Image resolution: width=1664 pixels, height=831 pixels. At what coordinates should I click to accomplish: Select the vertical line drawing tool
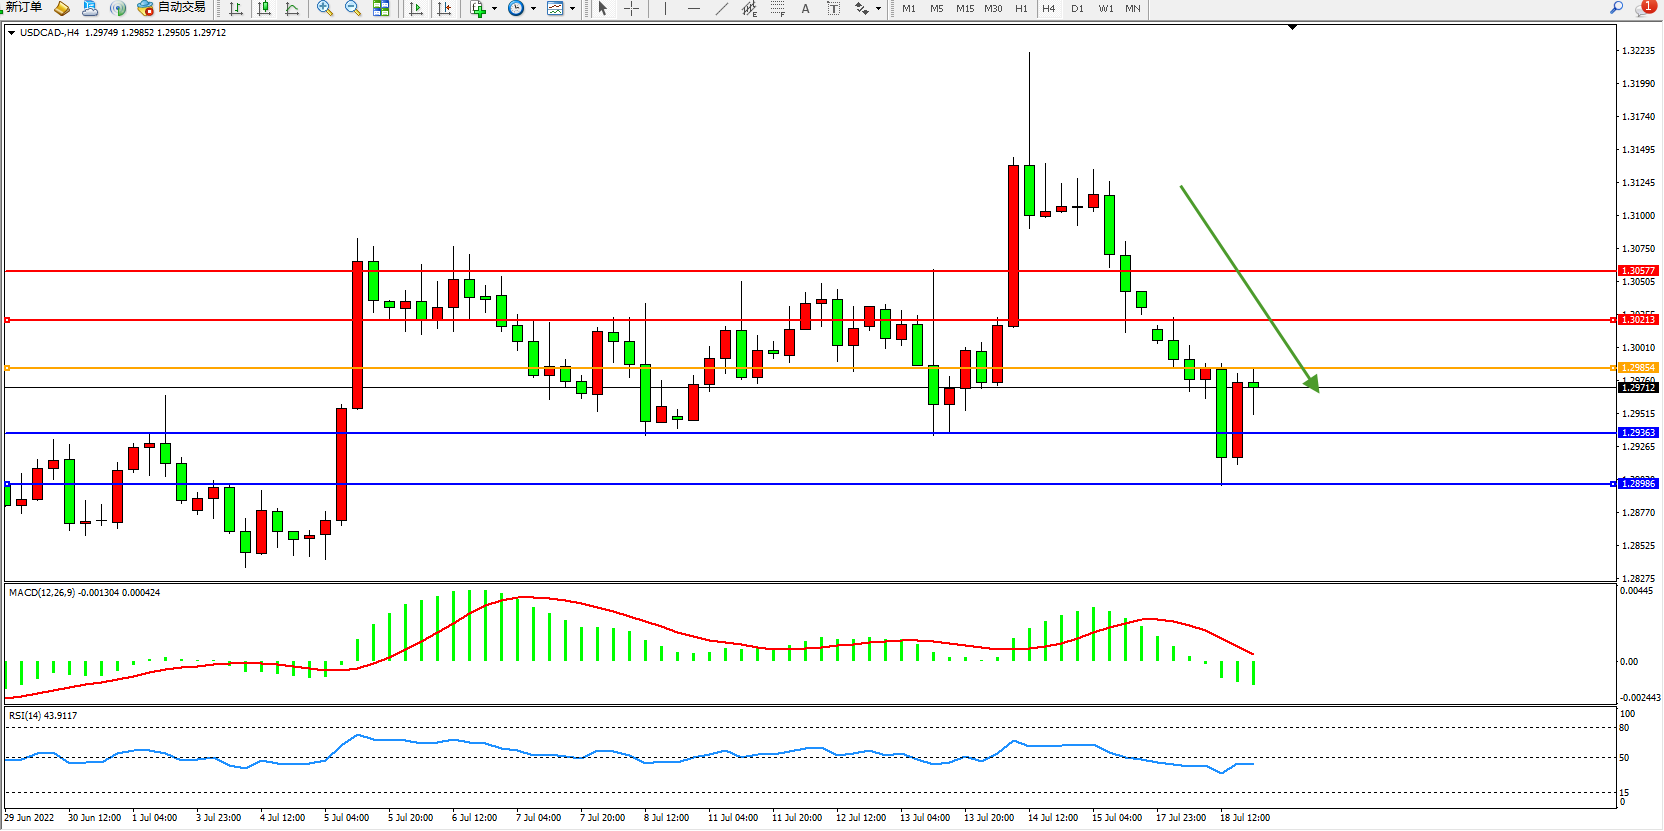[665, 8]
